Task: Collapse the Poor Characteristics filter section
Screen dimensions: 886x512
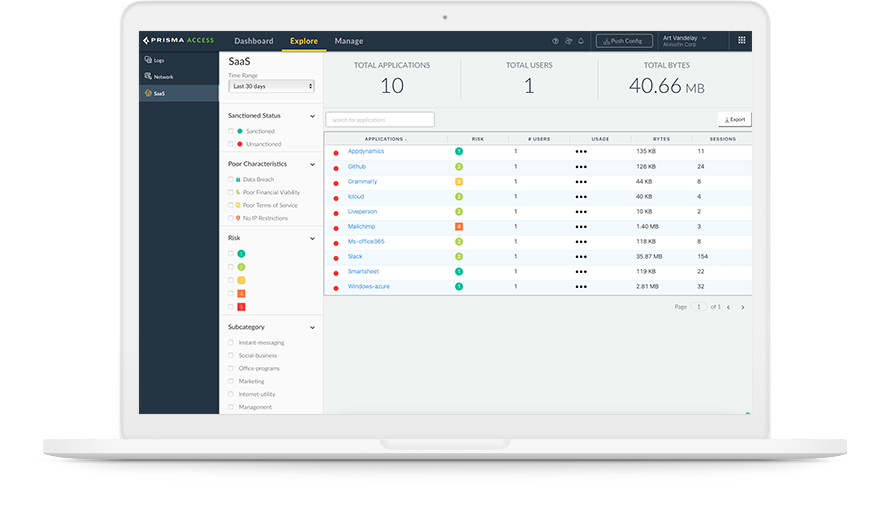Action: (312, 164)
